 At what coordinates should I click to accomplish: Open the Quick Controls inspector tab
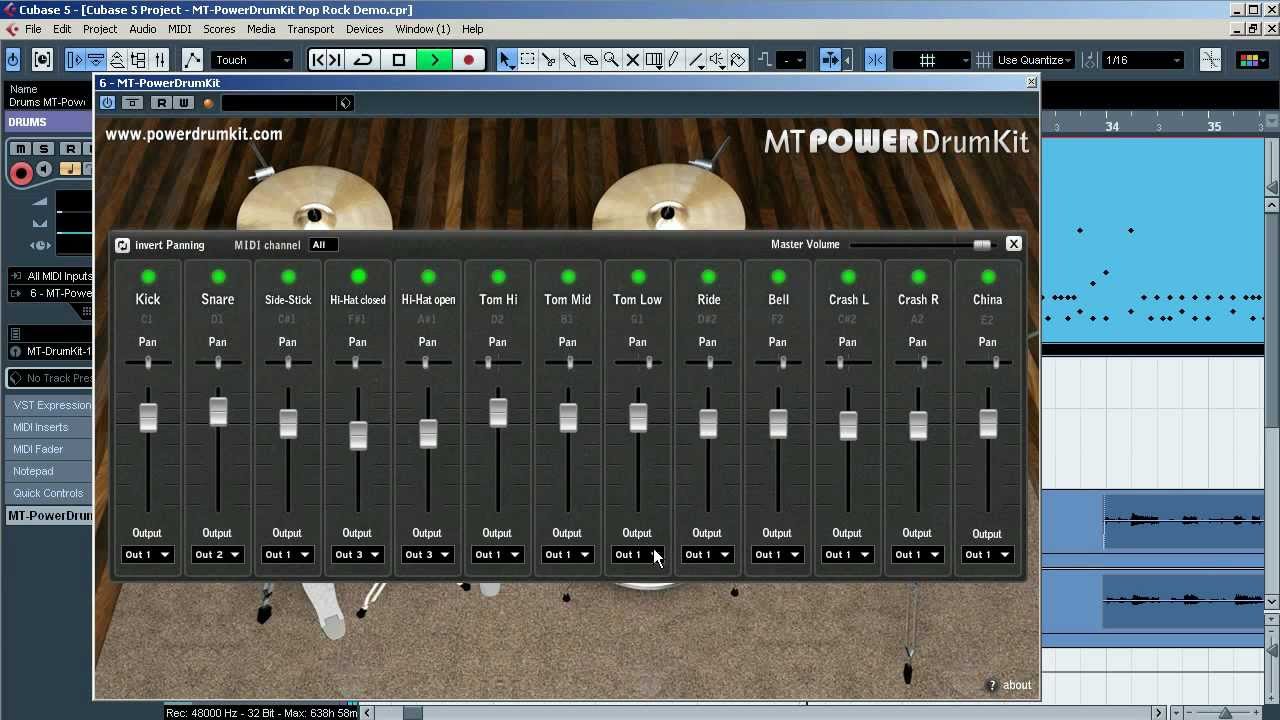pyautogui.click(x=50, y=493)
